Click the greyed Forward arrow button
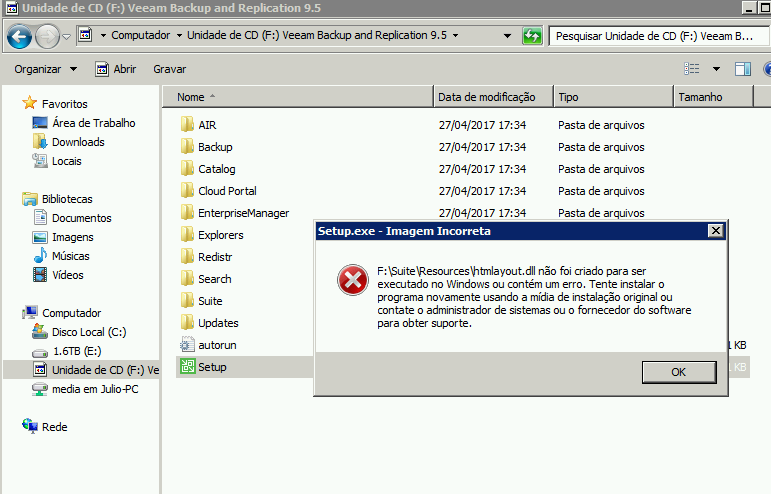The image size is (771, 494). point(47,36)
